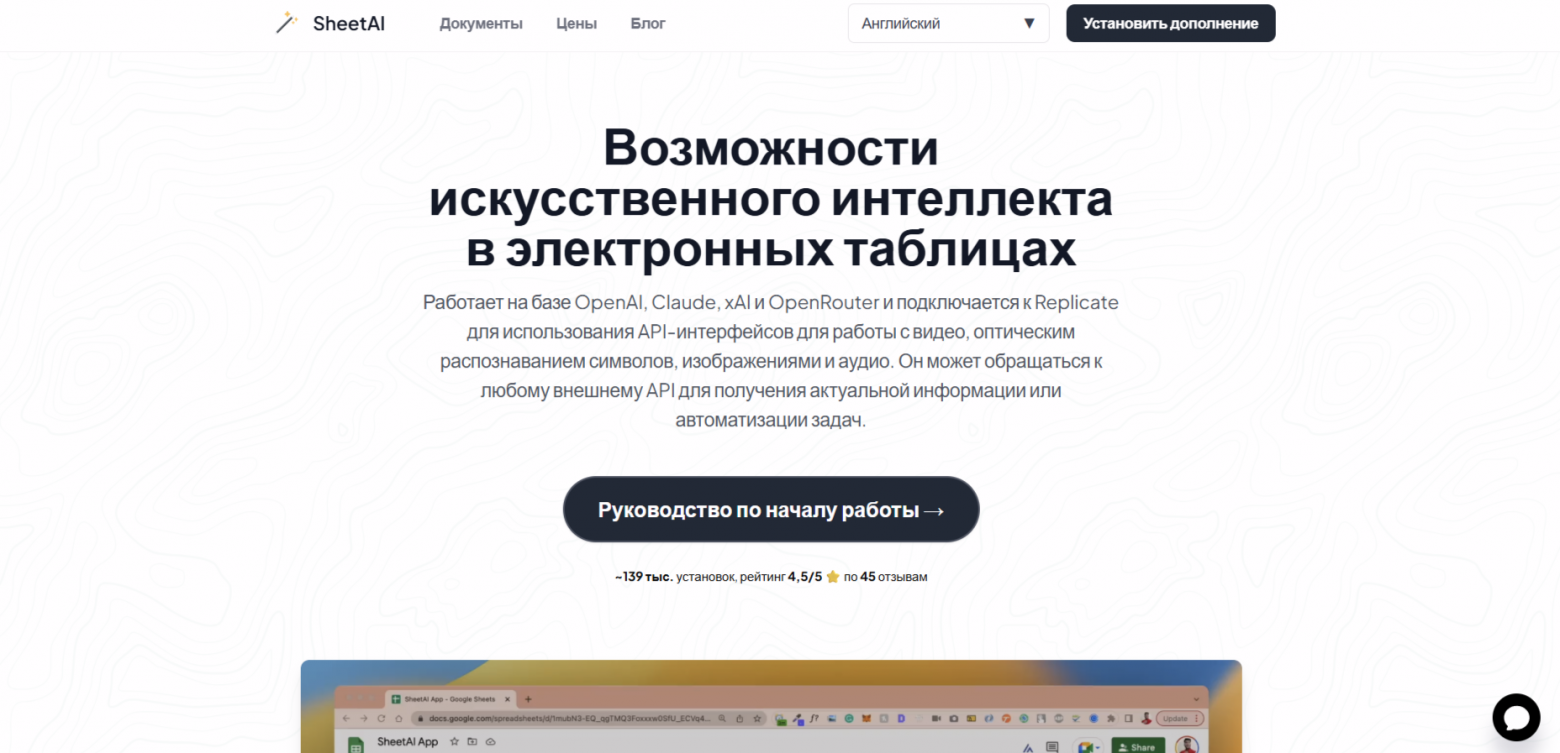Click the page reload icon in the browser toolbar
Image resolution: width=1560 pixels, height=753 pixels.
[380, 718]
